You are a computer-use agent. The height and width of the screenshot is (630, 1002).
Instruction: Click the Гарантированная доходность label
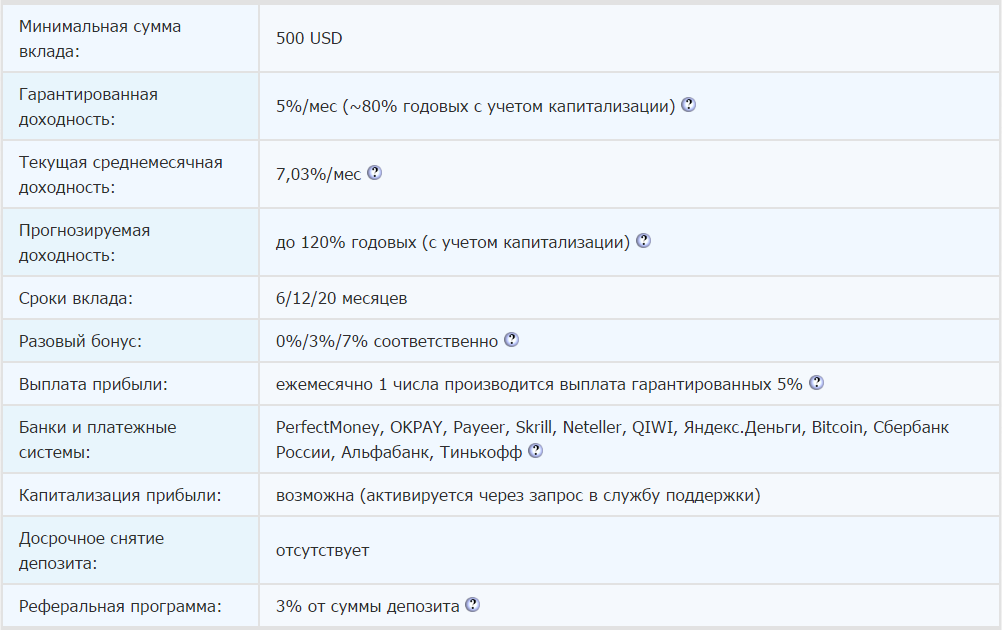(x=88, y=106)
